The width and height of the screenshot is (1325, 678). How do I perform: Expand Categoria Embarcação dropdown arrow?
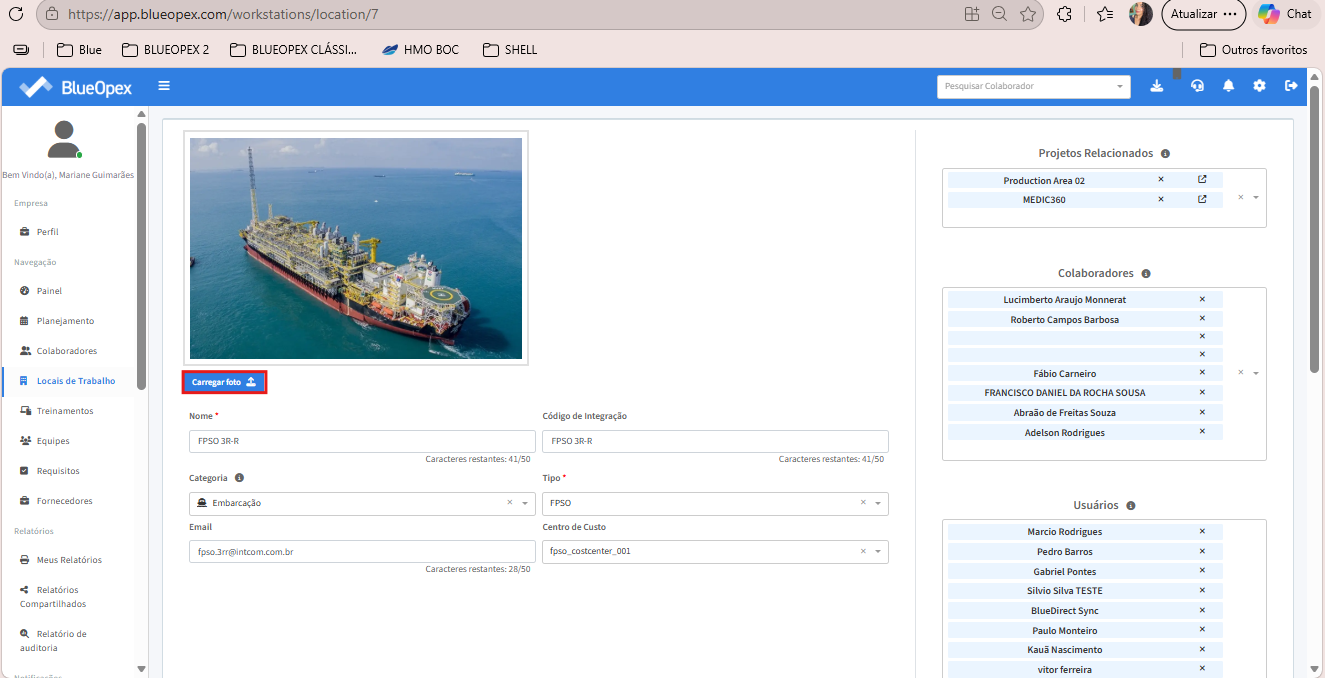(524, 503)
